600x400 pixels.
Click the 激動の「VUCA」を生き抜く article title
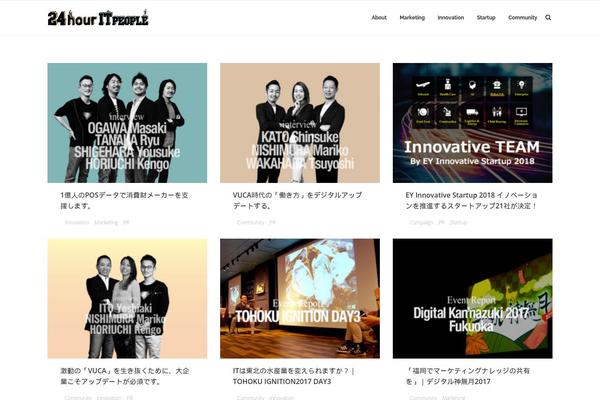pos(125,376)
